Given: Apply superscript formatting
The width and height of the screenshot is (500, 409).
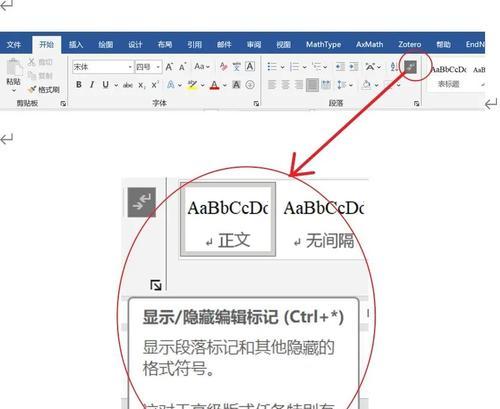Looking at the screenshot, I should 155,85.
